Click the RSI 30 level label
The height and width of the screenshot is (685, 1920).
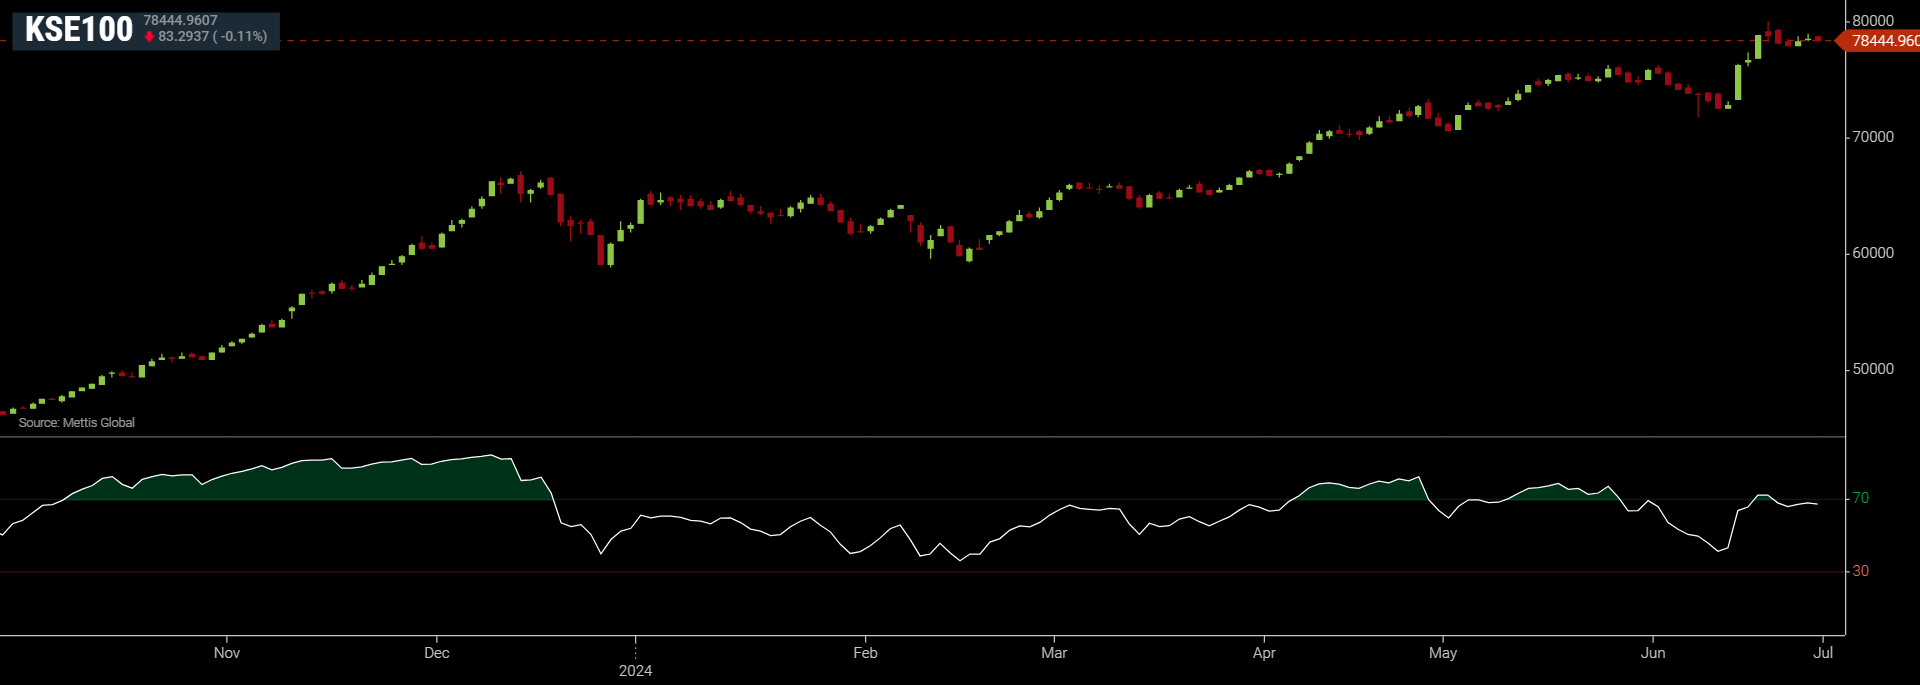1860,571
